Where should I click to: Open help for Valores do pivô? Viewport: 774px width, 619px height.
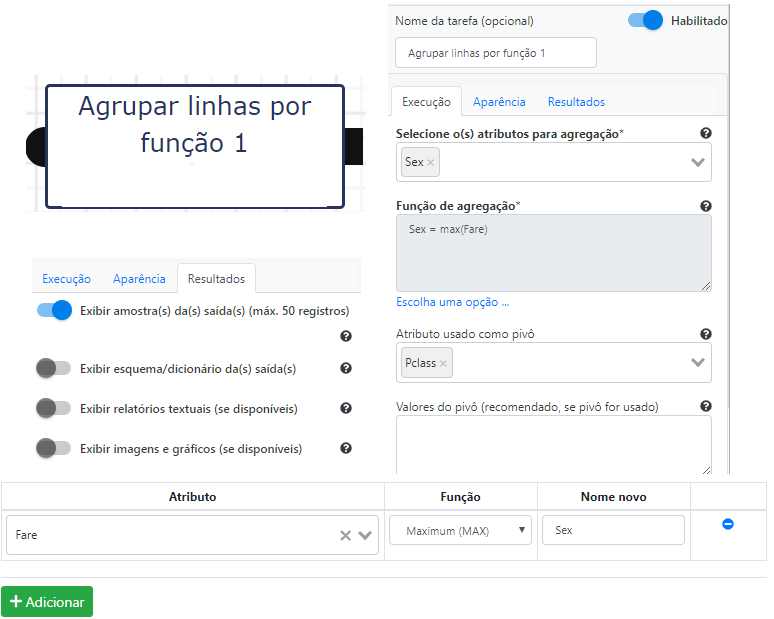coord(705,406)
